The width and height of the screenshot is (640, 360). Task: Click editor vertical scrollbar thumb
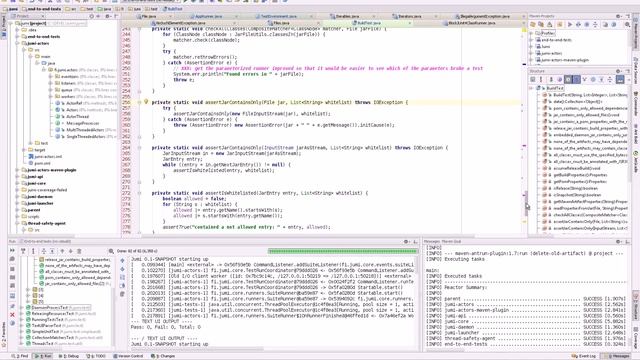(x=526, y=203)
